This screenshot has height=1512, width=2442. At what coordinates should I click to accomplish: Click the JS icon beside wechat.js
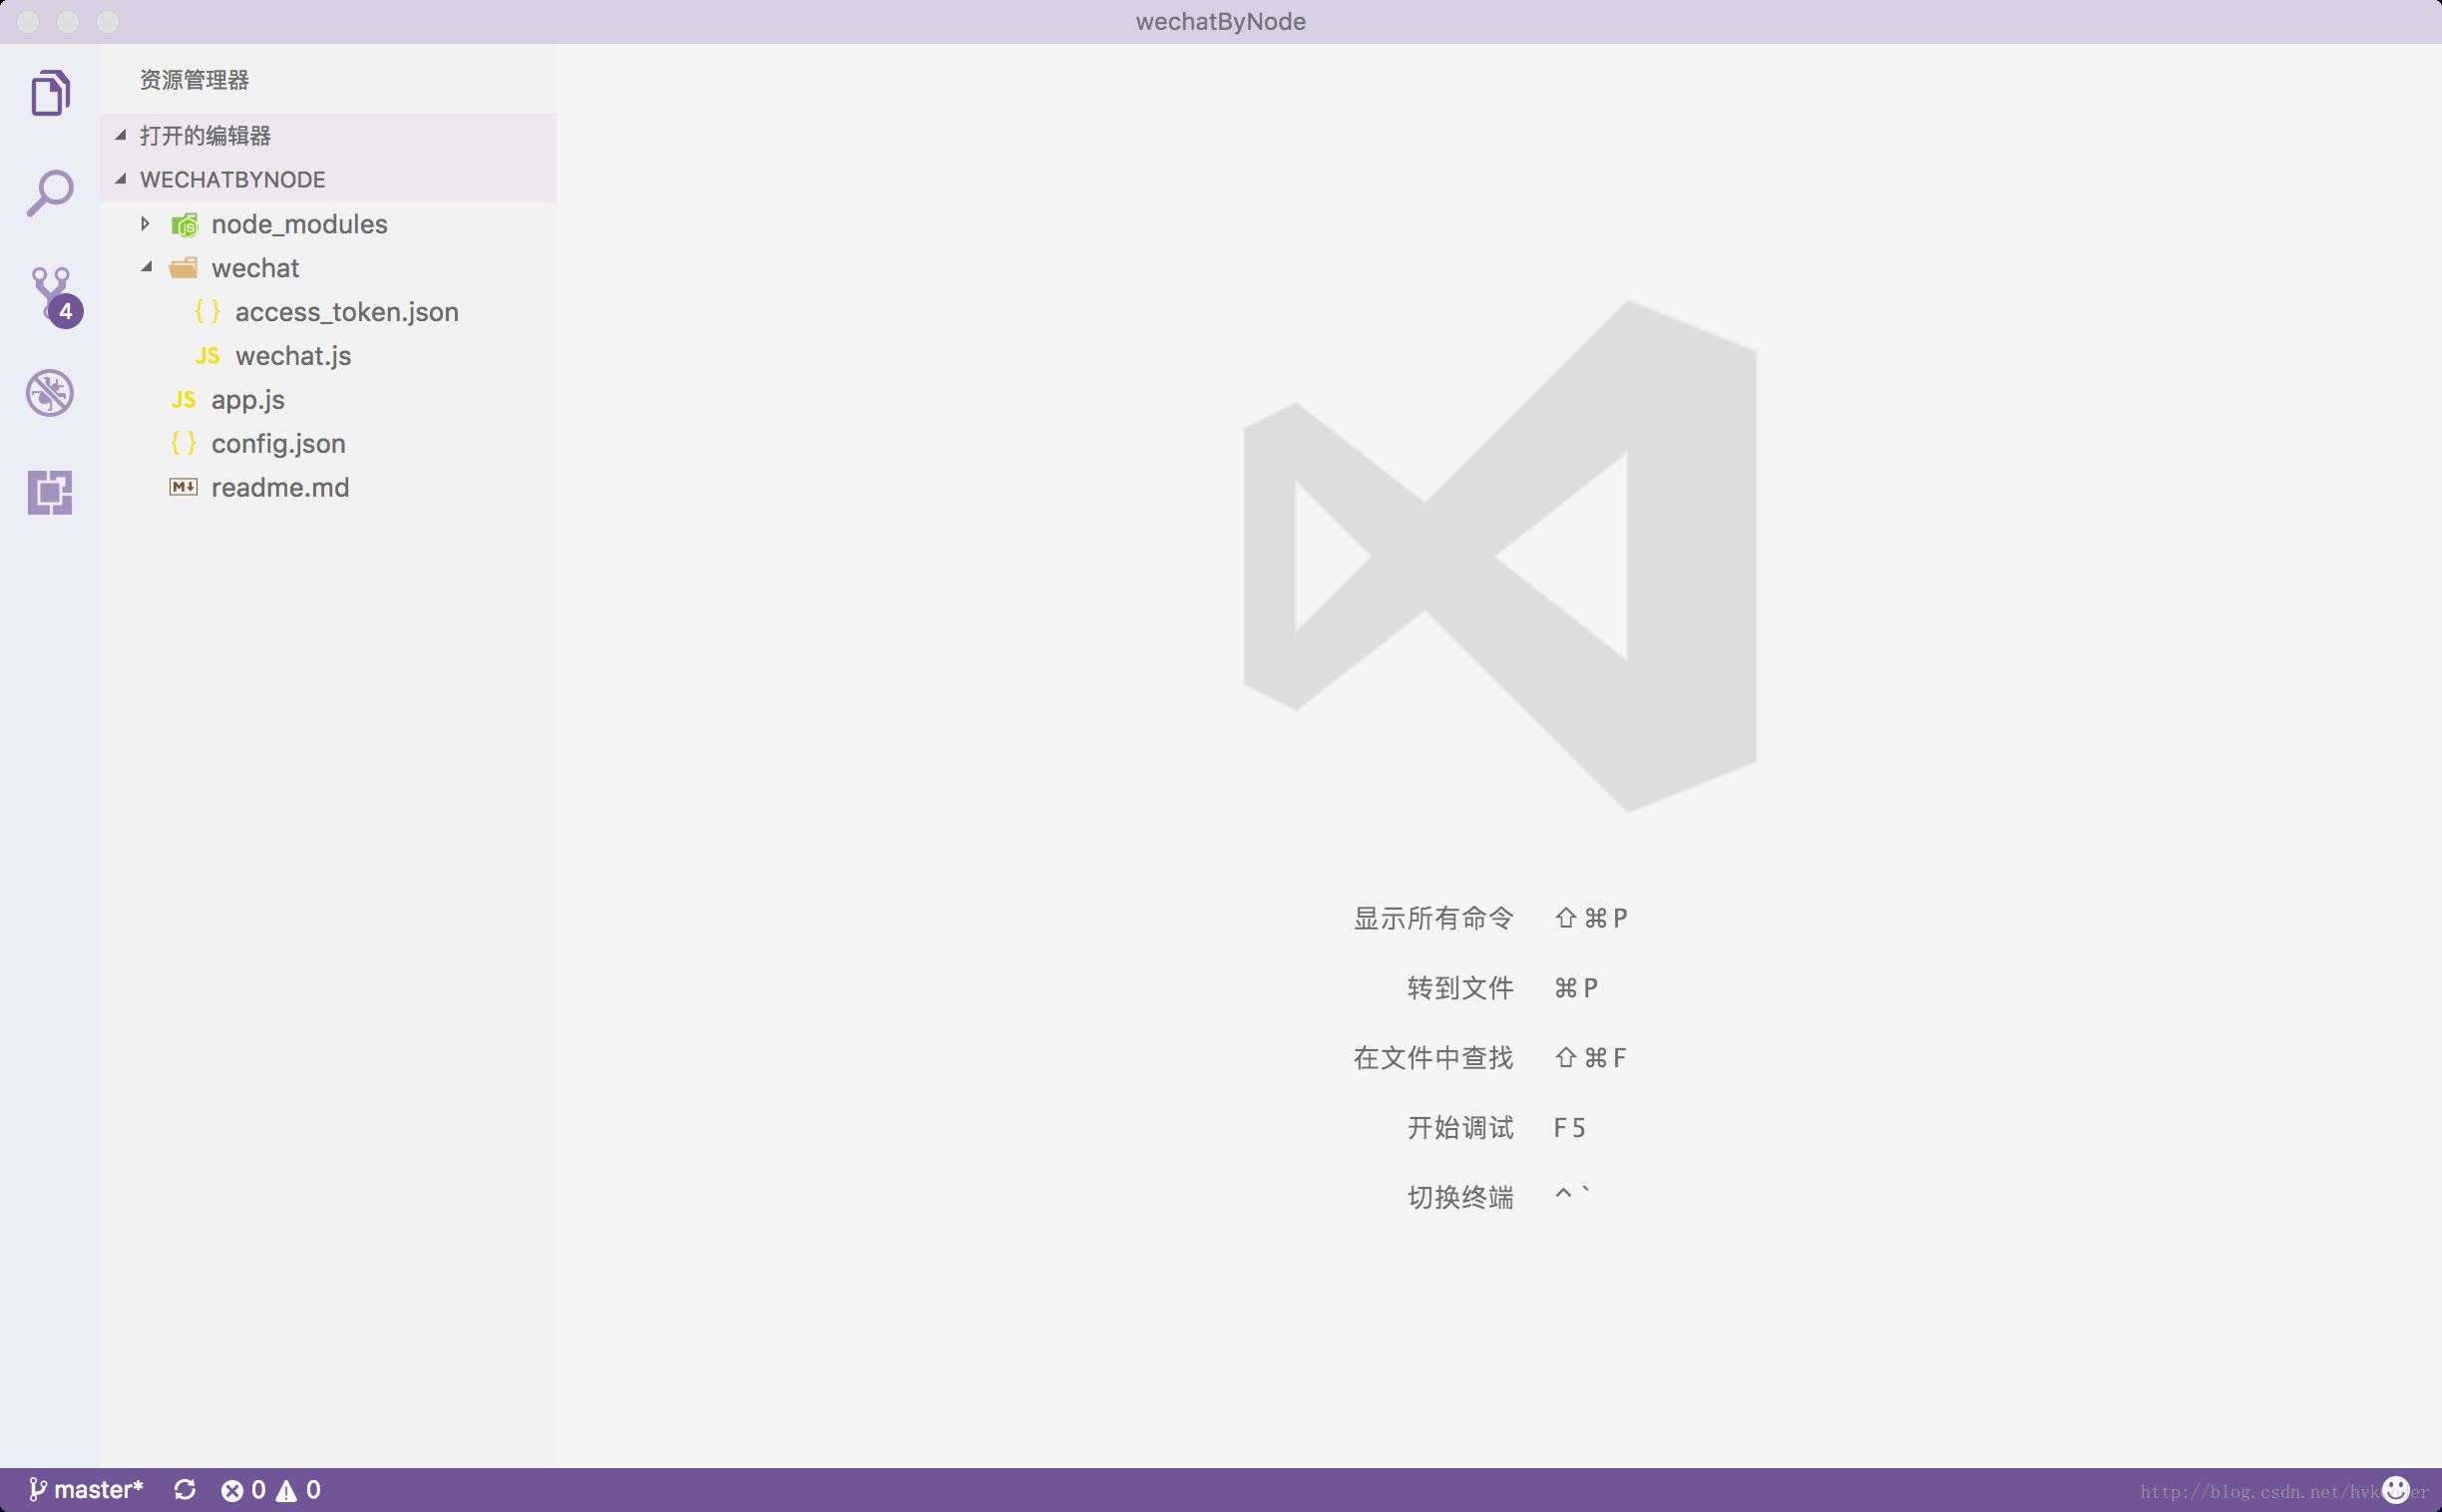pos(207,356)
